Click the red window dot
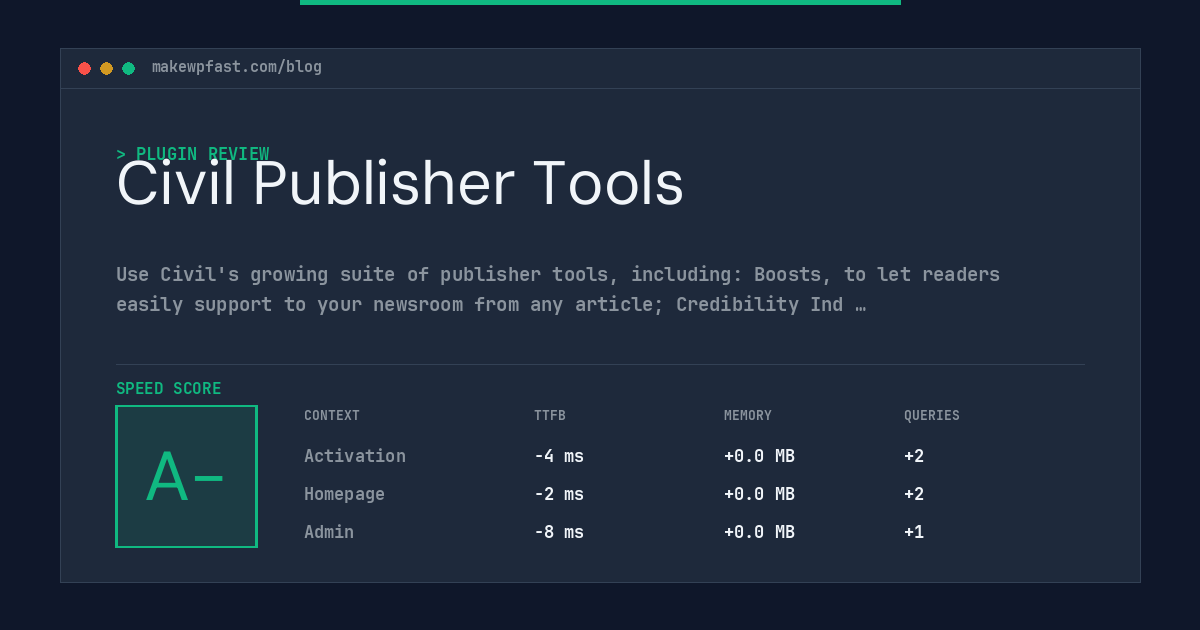This screenshot has width=1200, height=630. coord(84,68)
